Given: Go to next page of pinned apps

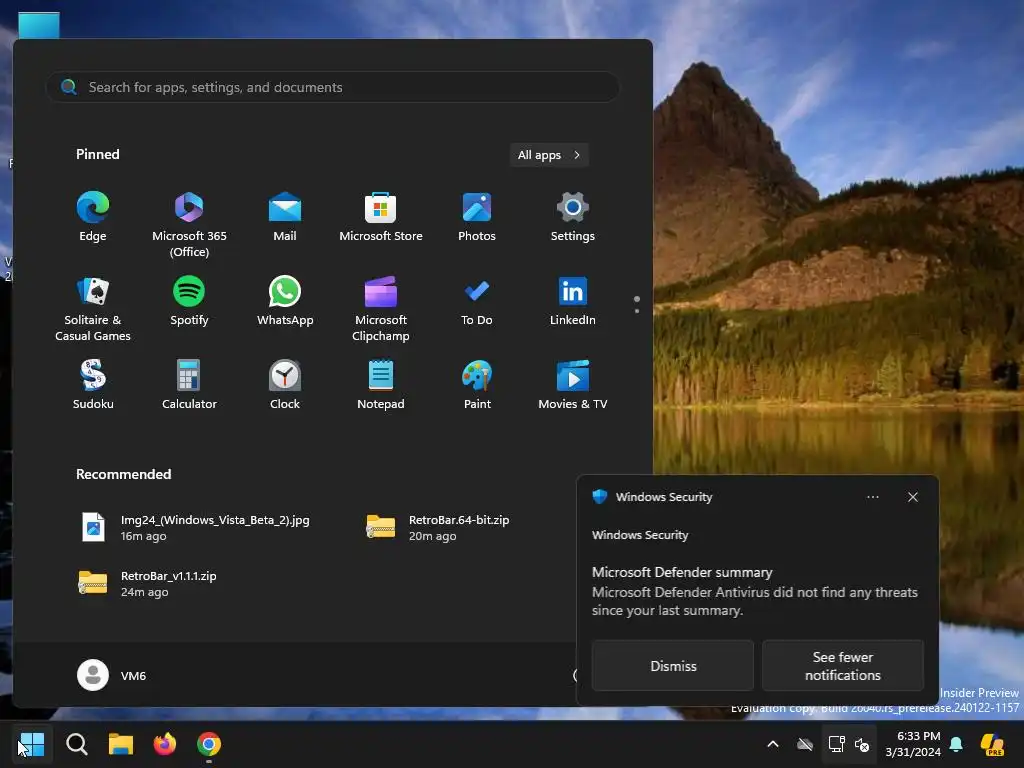Looking at the screenshot, I should pyautogui.click(x=637, y=311).
